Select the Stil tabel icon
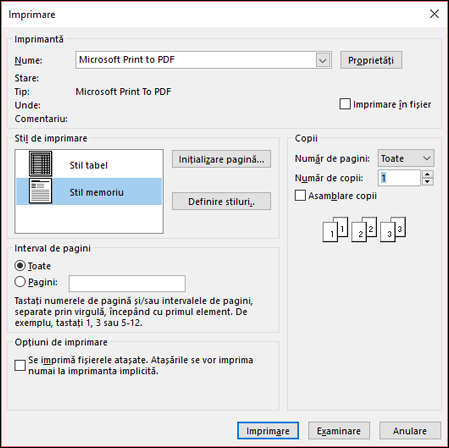 point(40,164)
